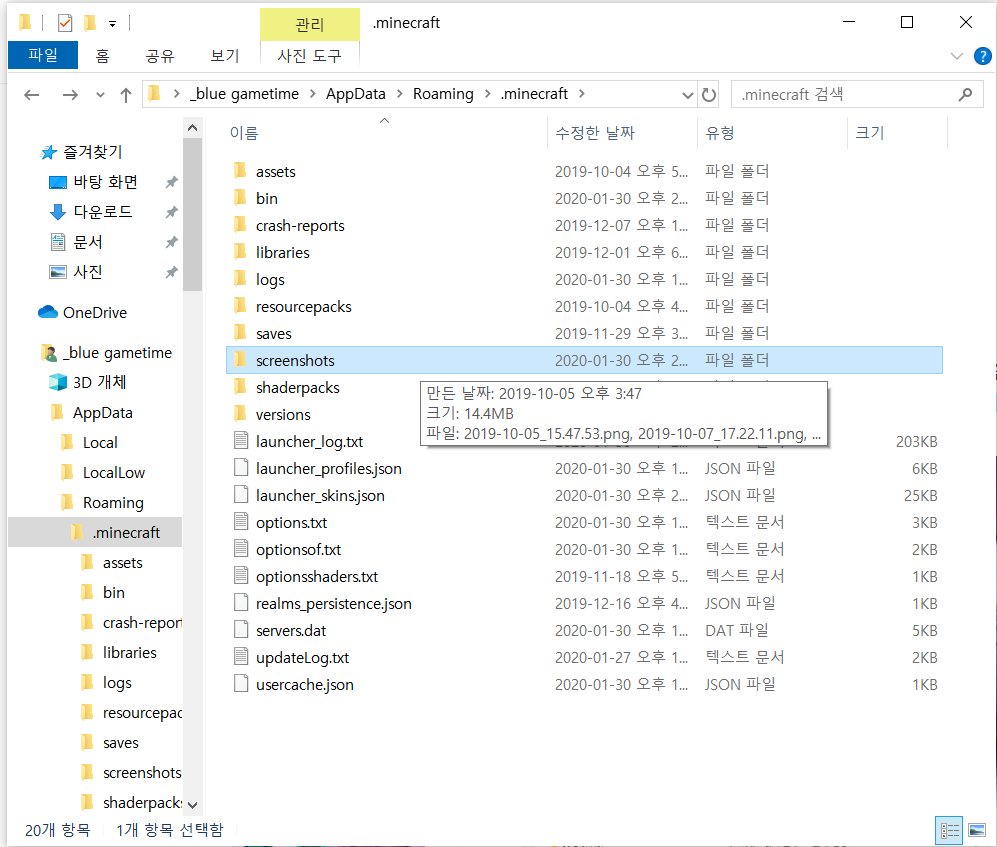Select the logs folder icon in list
Screen dimensions: 997x847
tap(240, 279)
